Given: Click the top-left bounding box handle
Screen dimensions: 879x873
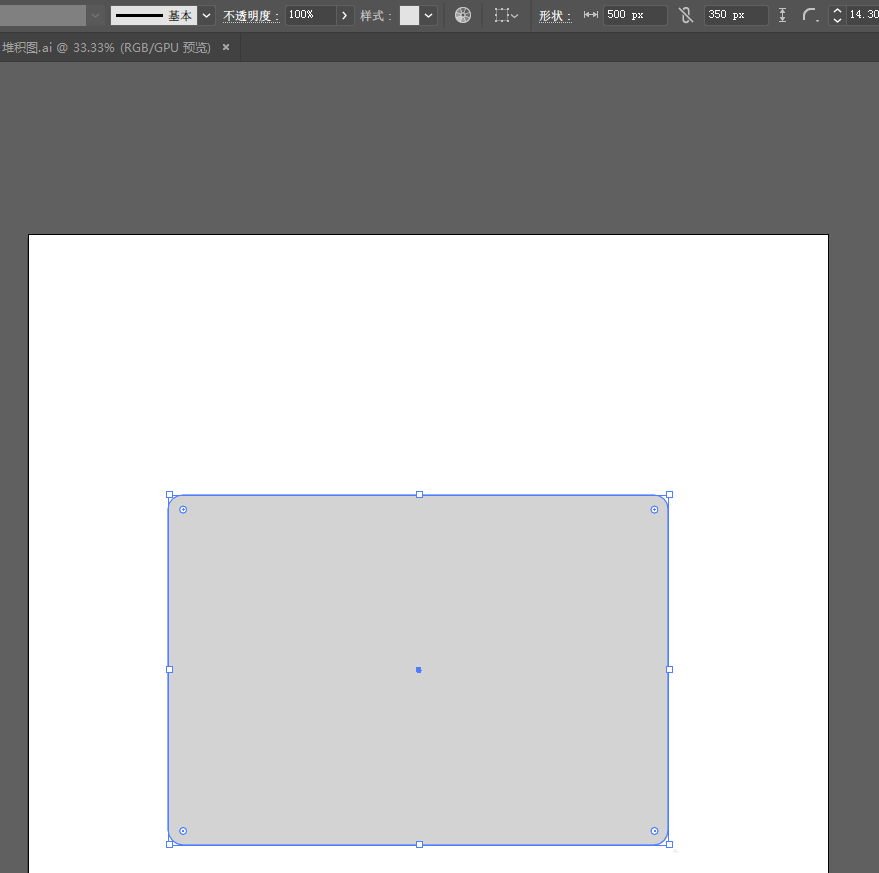Looking at the screenshot, I should pos(169,495).
